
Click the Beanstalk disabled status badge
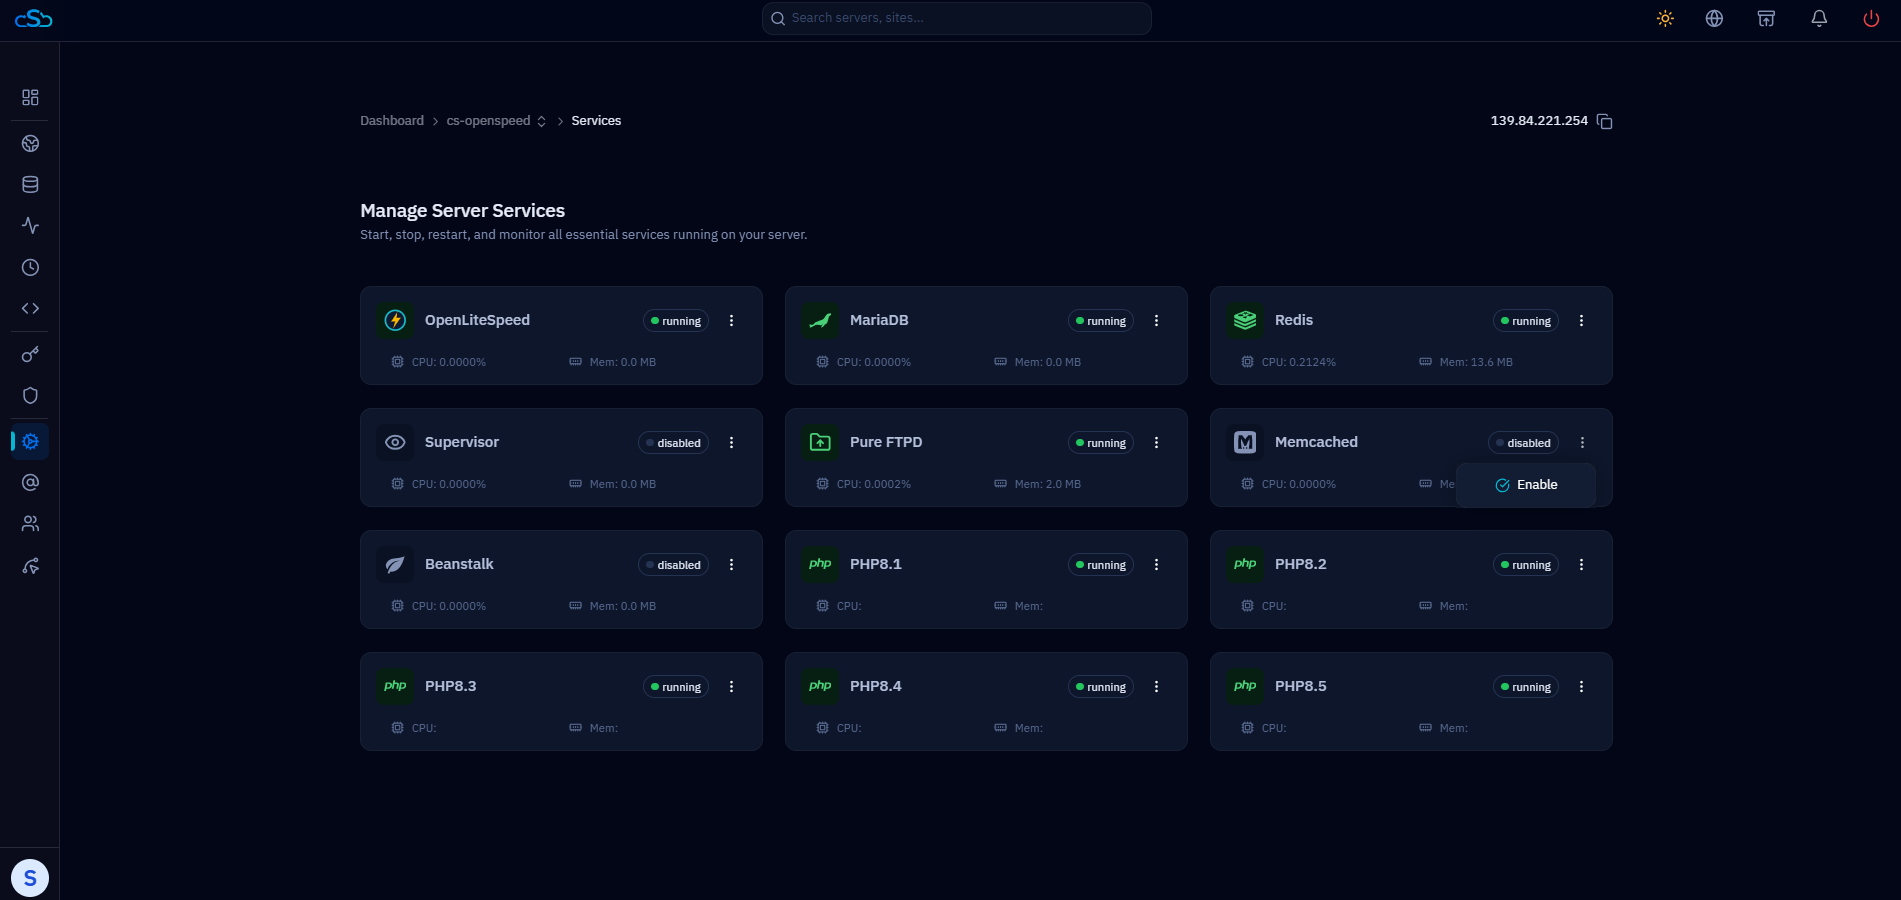coord(673,565)
